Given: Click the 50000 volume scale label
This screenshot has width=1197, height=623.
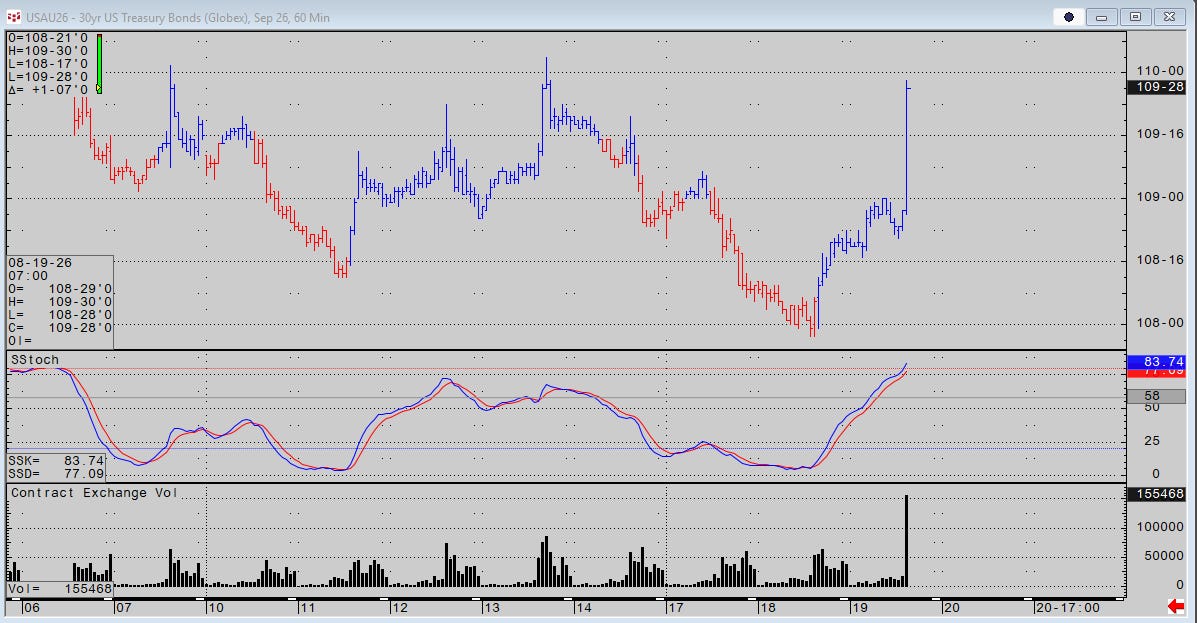Looking at the screenshot, I should [x=1163, y=556].
